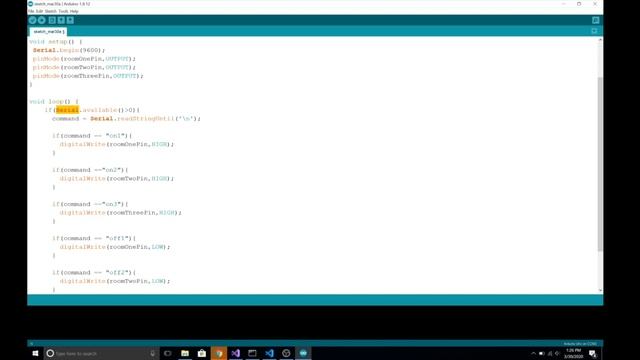Show hidden system tray icons chevron

533,353
